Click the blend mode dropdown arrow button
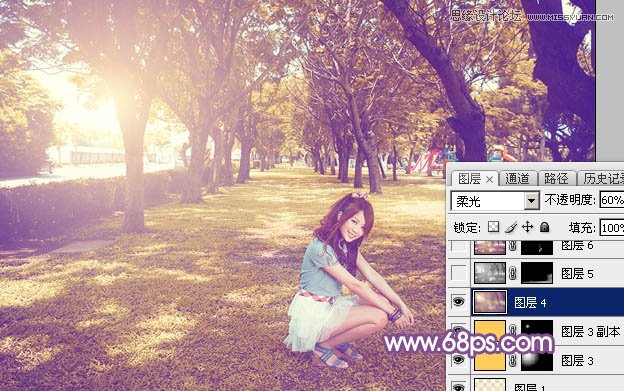This screenshot has width=624, height=391. (x=531, y=201)
